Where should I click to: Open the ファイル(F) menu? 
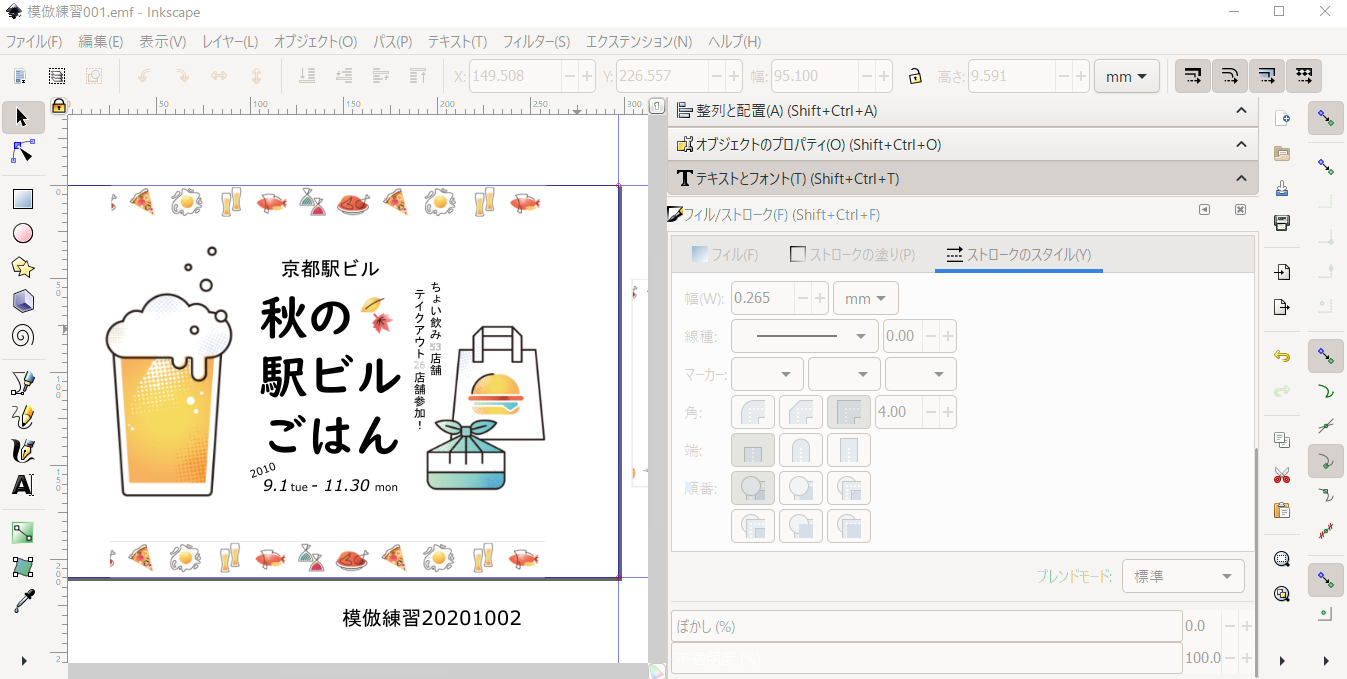coord(34,42)
